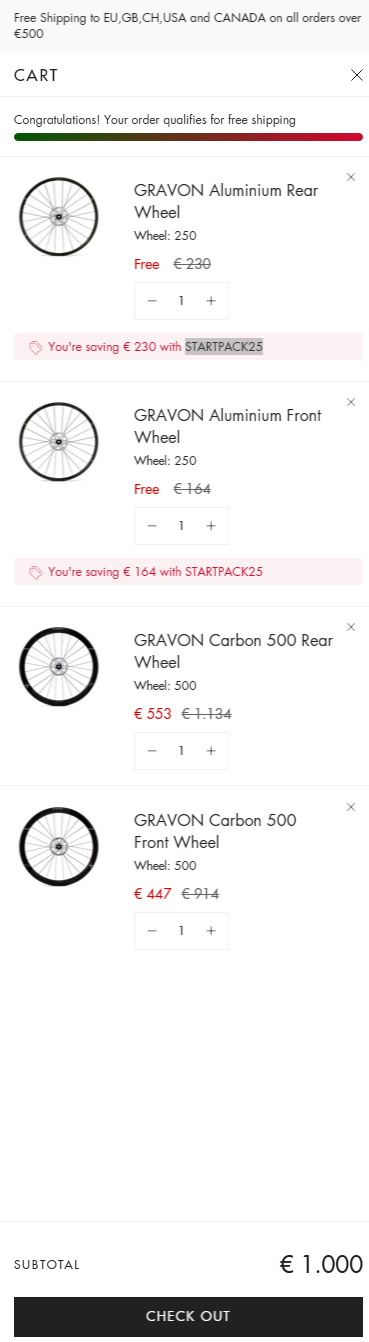Click the GRAVON Carbon 500 Front Wheel title
The height and width of the screenshot is (1342, 369).
(x=215, y=831)
